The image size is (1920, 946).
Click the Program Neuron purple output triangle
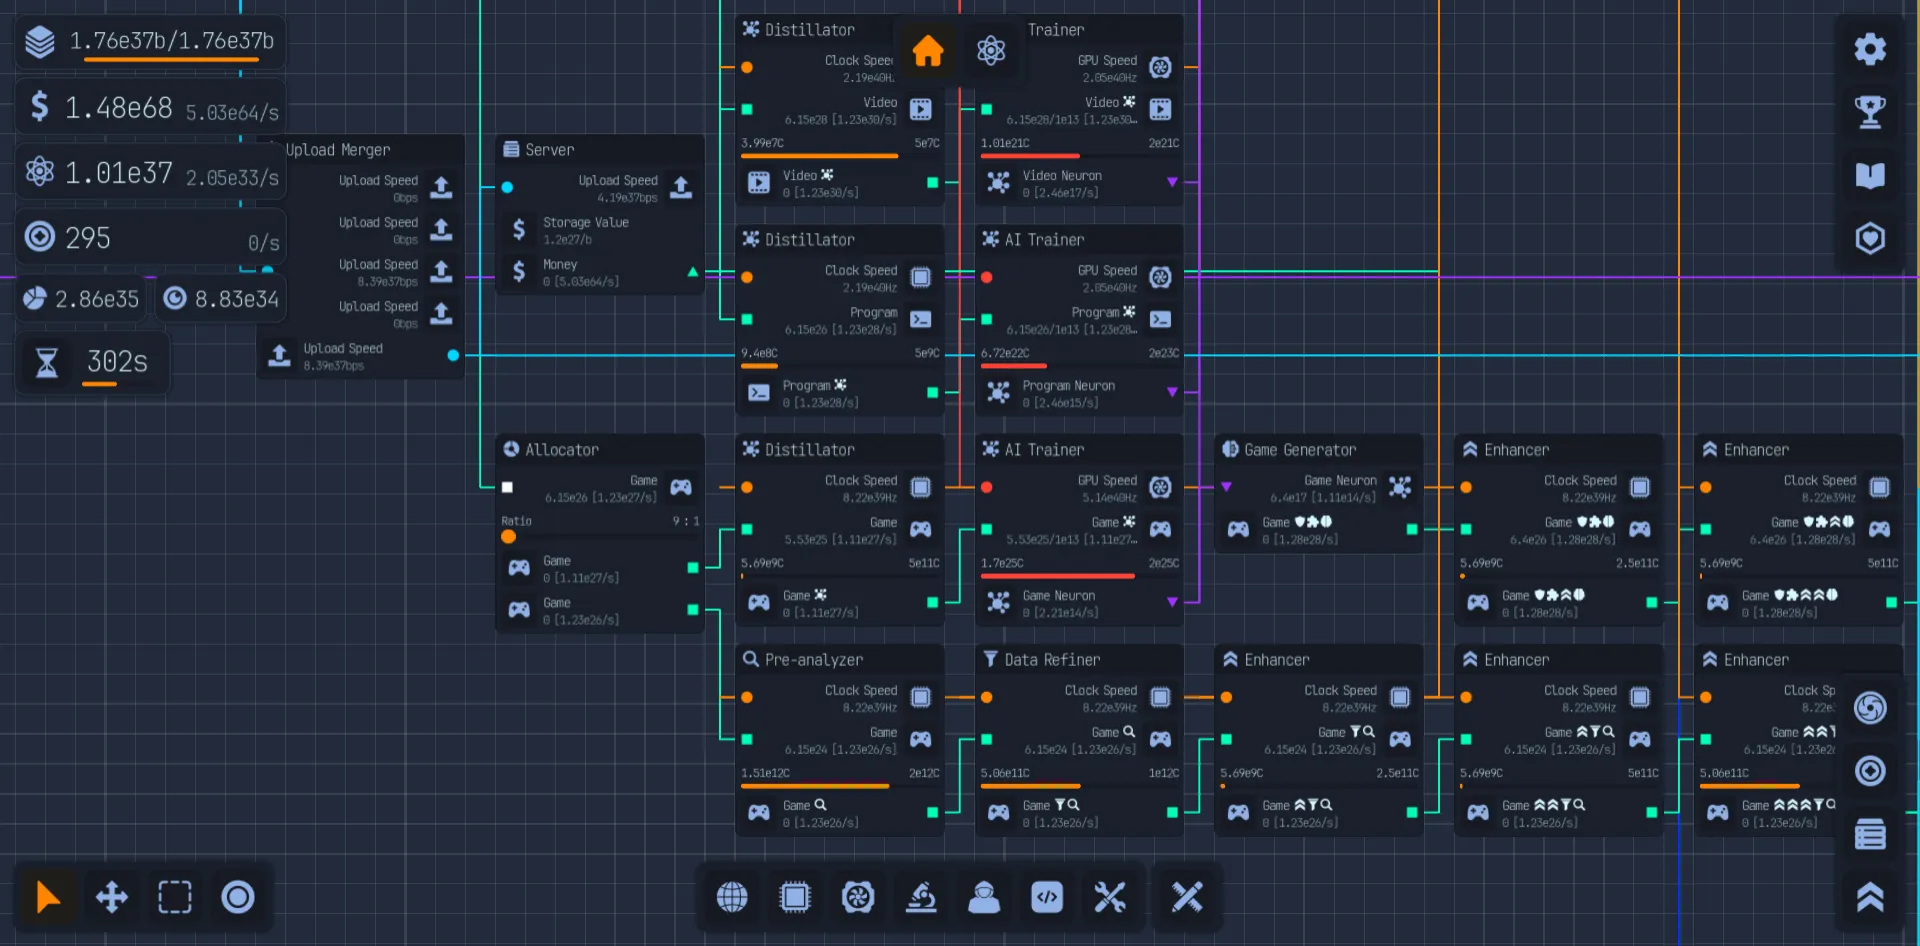[1172, 392]
